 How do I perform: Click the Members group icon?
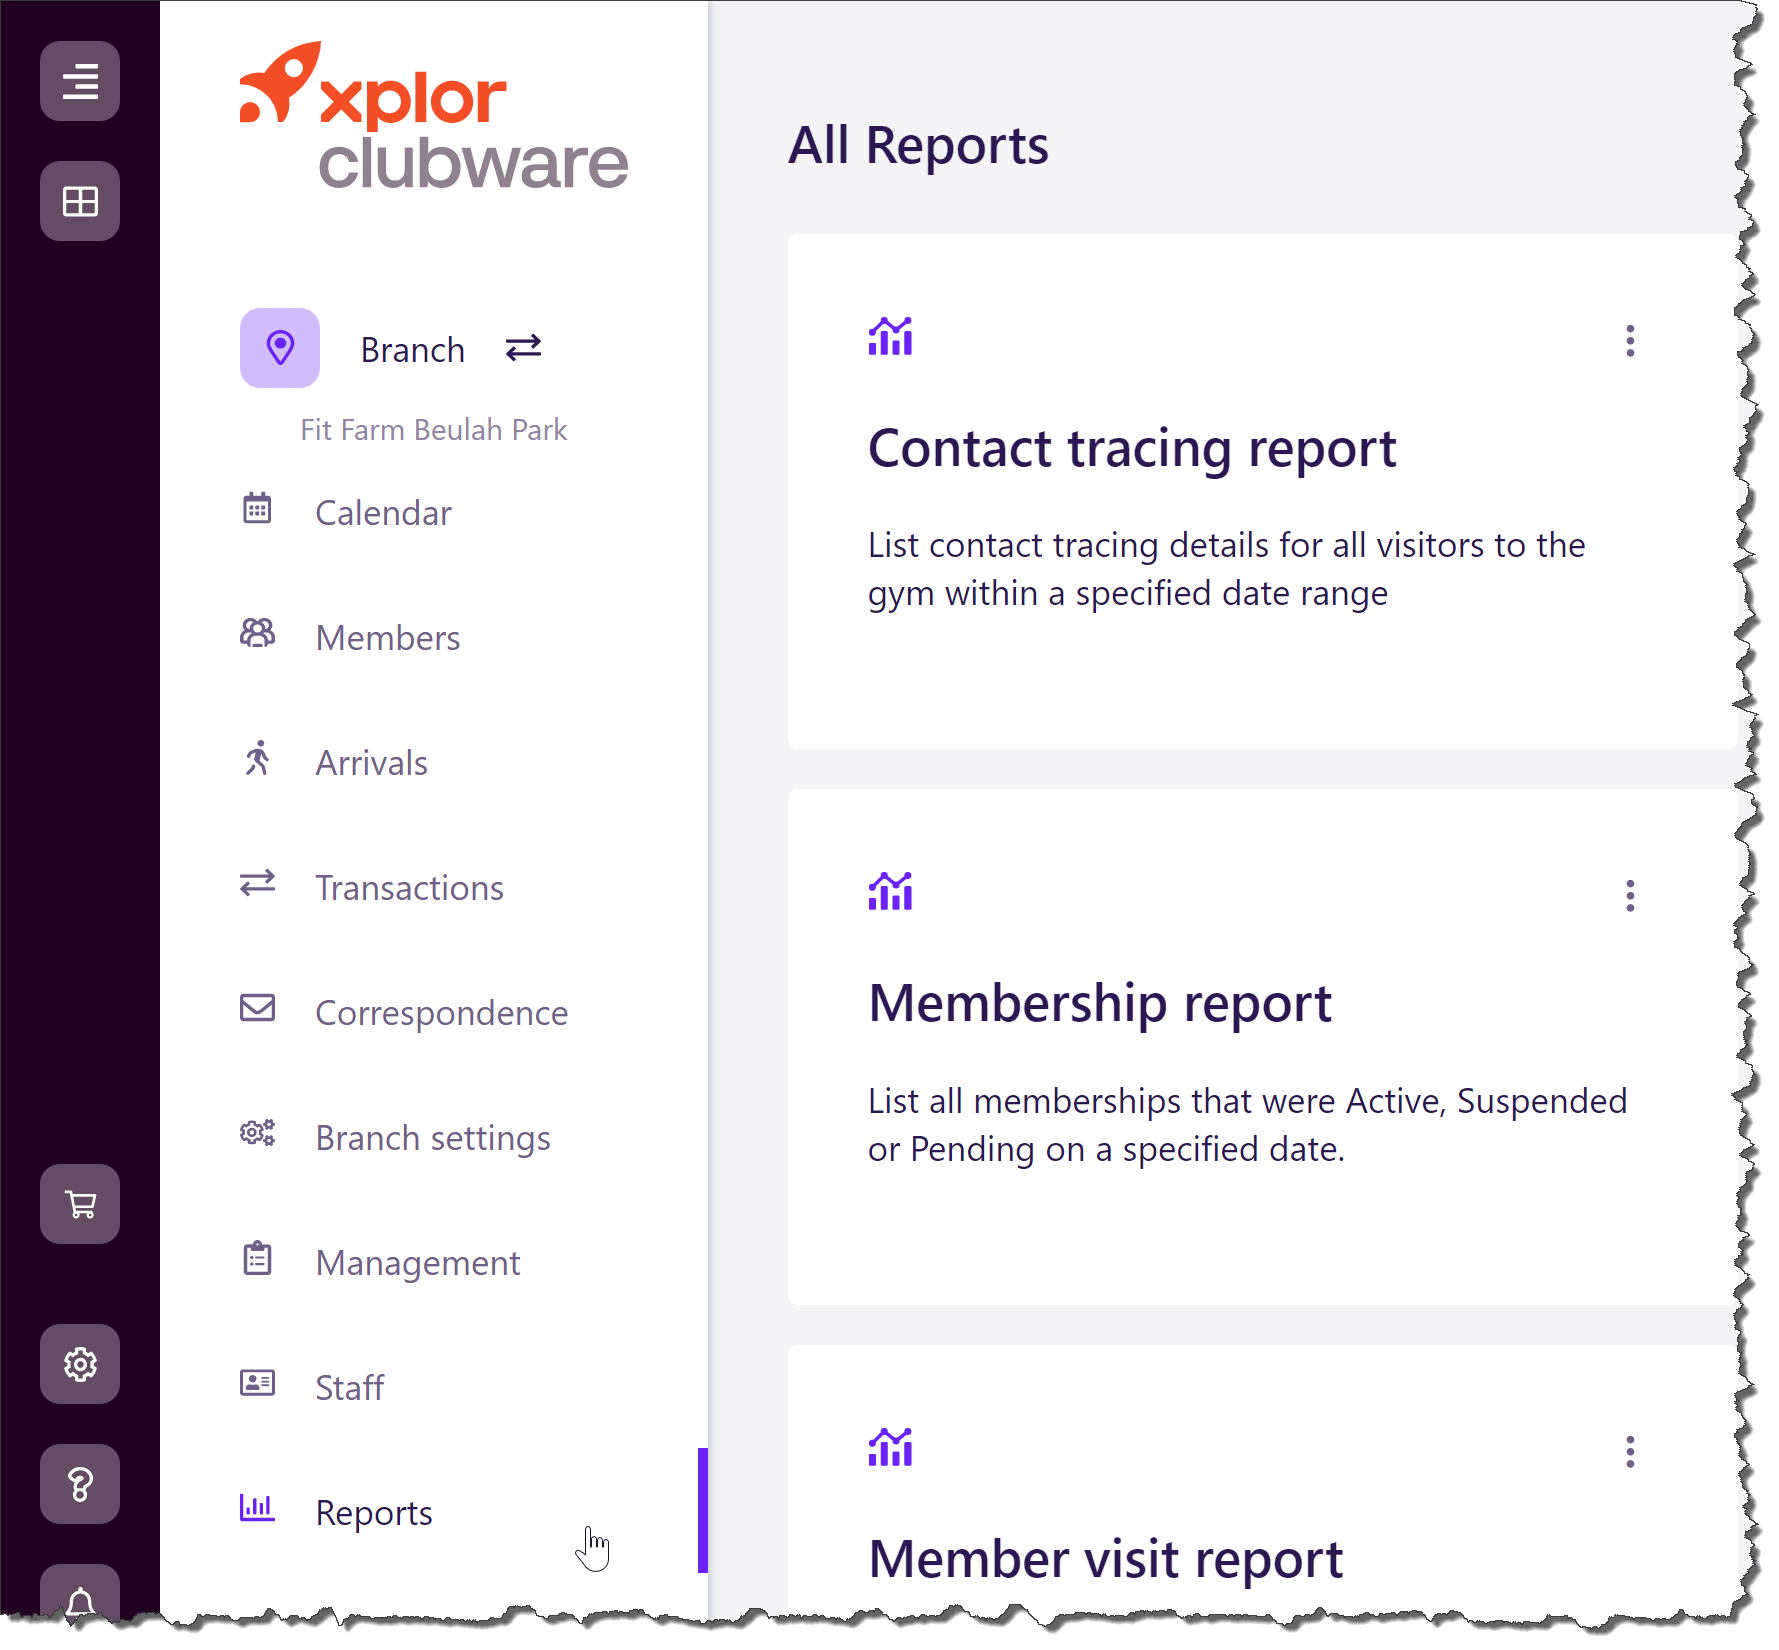pyautogui.click(x=257, y=633)
